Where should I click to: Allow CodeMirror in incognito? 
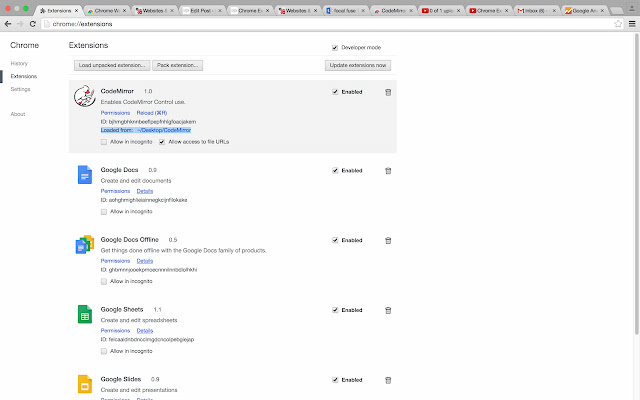tap(104, 142)
